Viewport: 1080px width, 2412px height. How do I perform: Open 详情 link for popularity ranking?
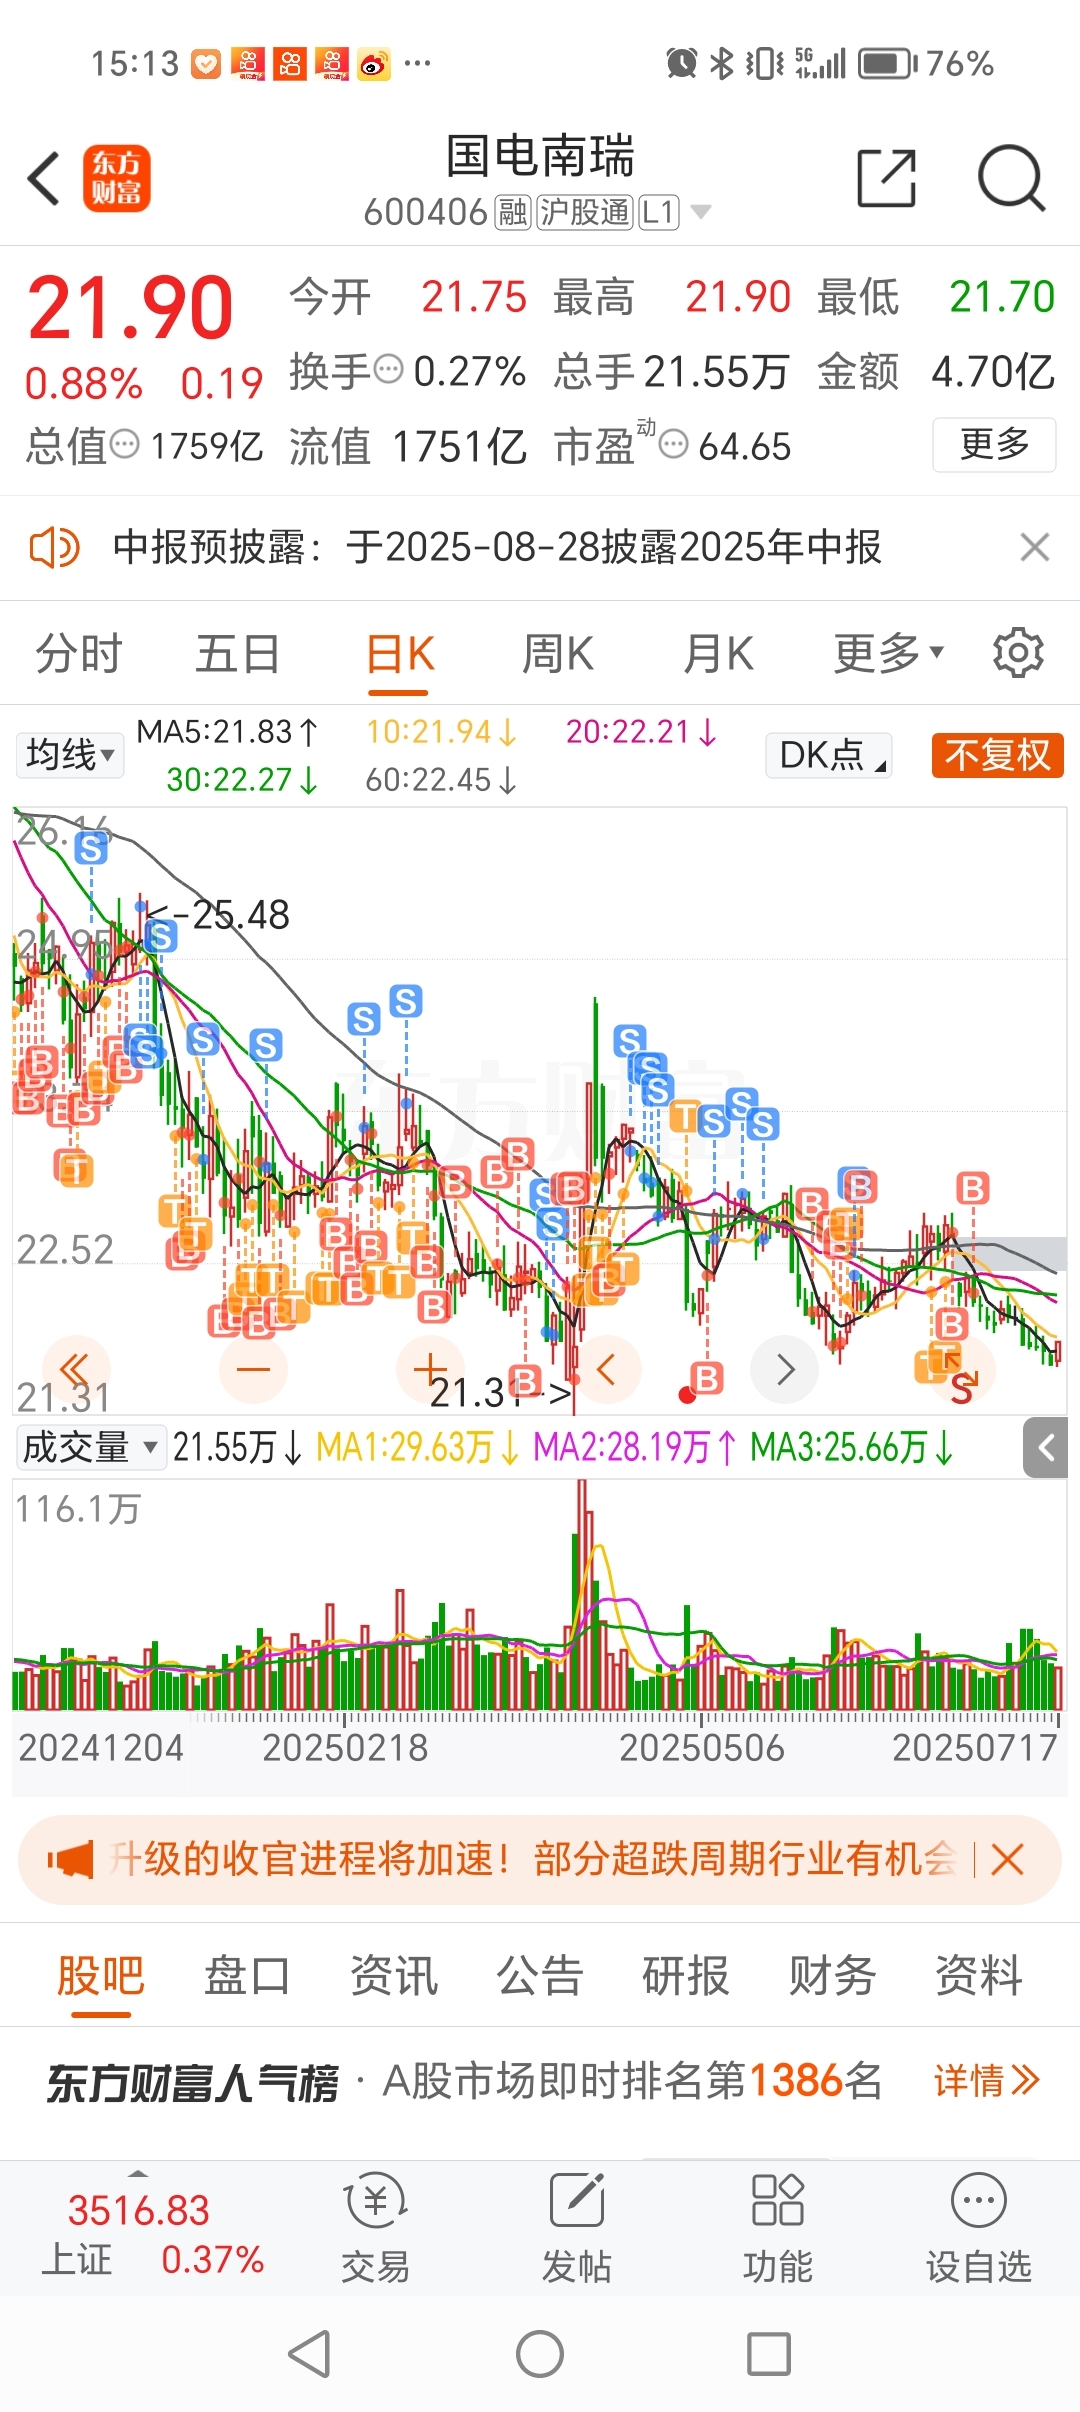987,2081
